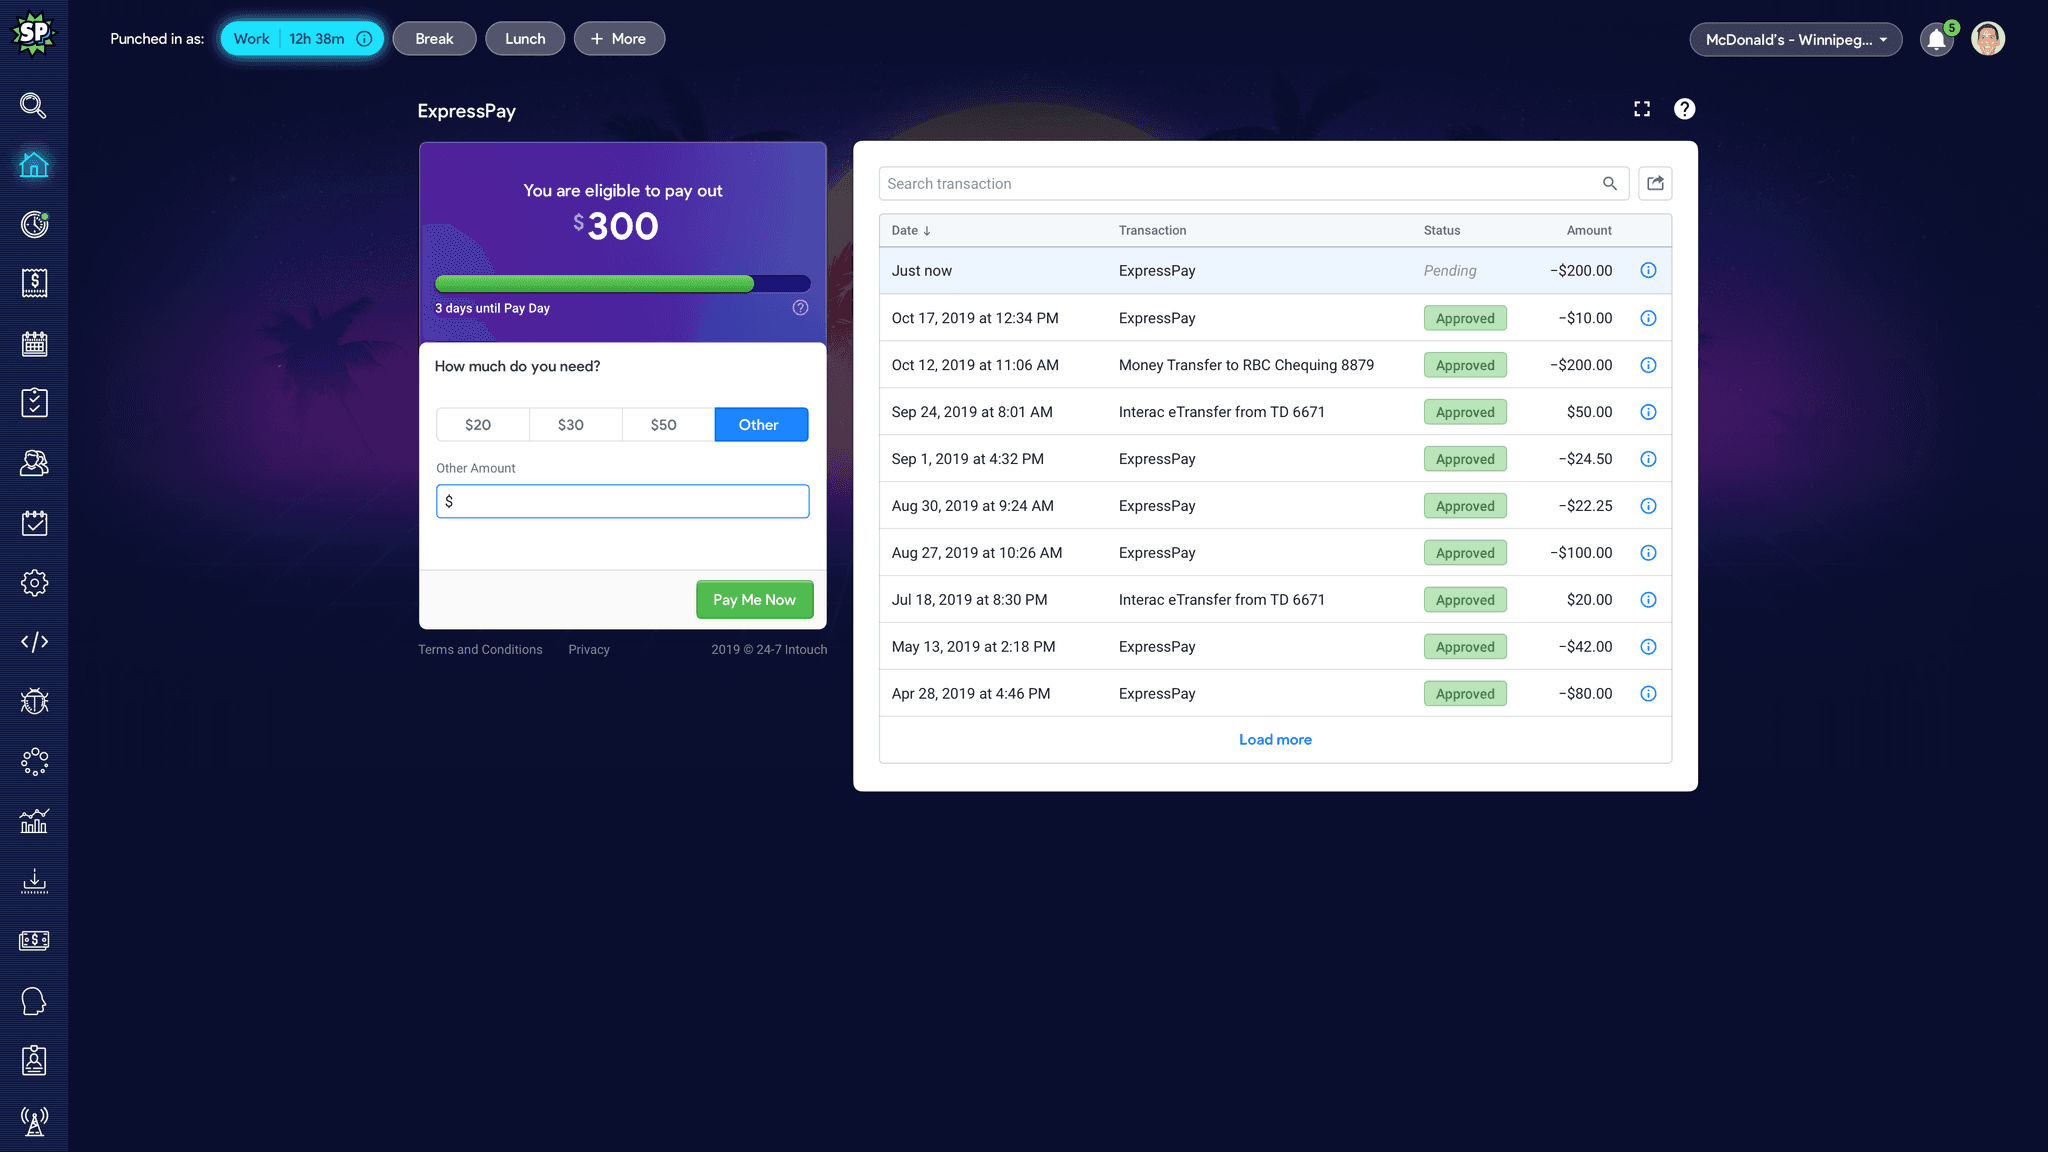The width and height of the screenshot is (2048, 1152).
Task: Click the Pay Day progress bar
Action: point(622,284)
